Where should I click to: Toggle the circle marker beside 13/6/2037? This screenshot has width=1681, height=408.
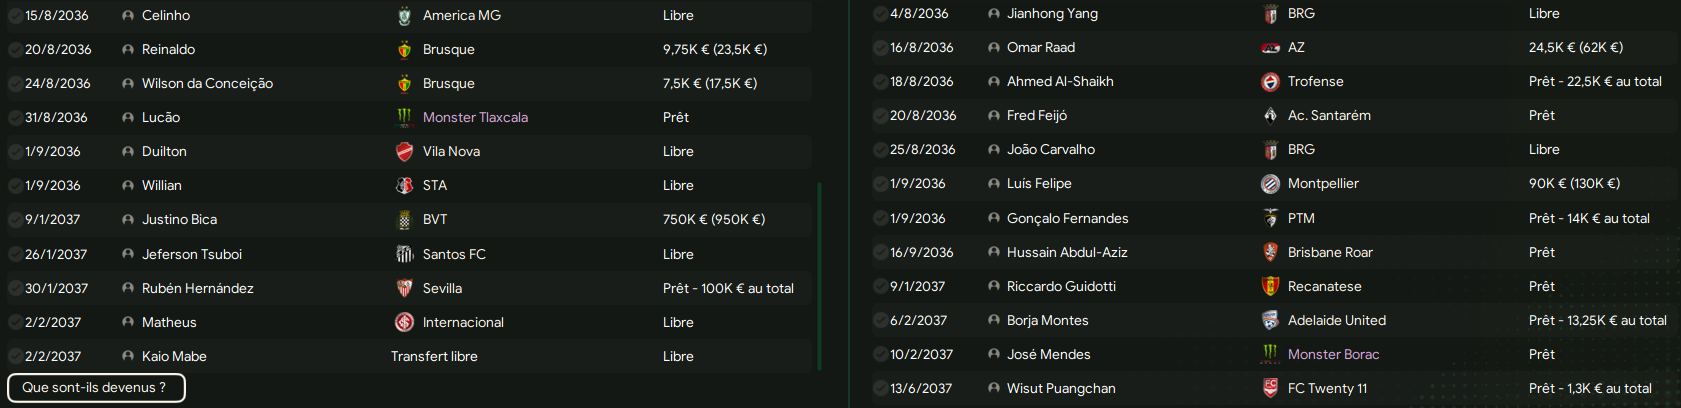[880, 388]
